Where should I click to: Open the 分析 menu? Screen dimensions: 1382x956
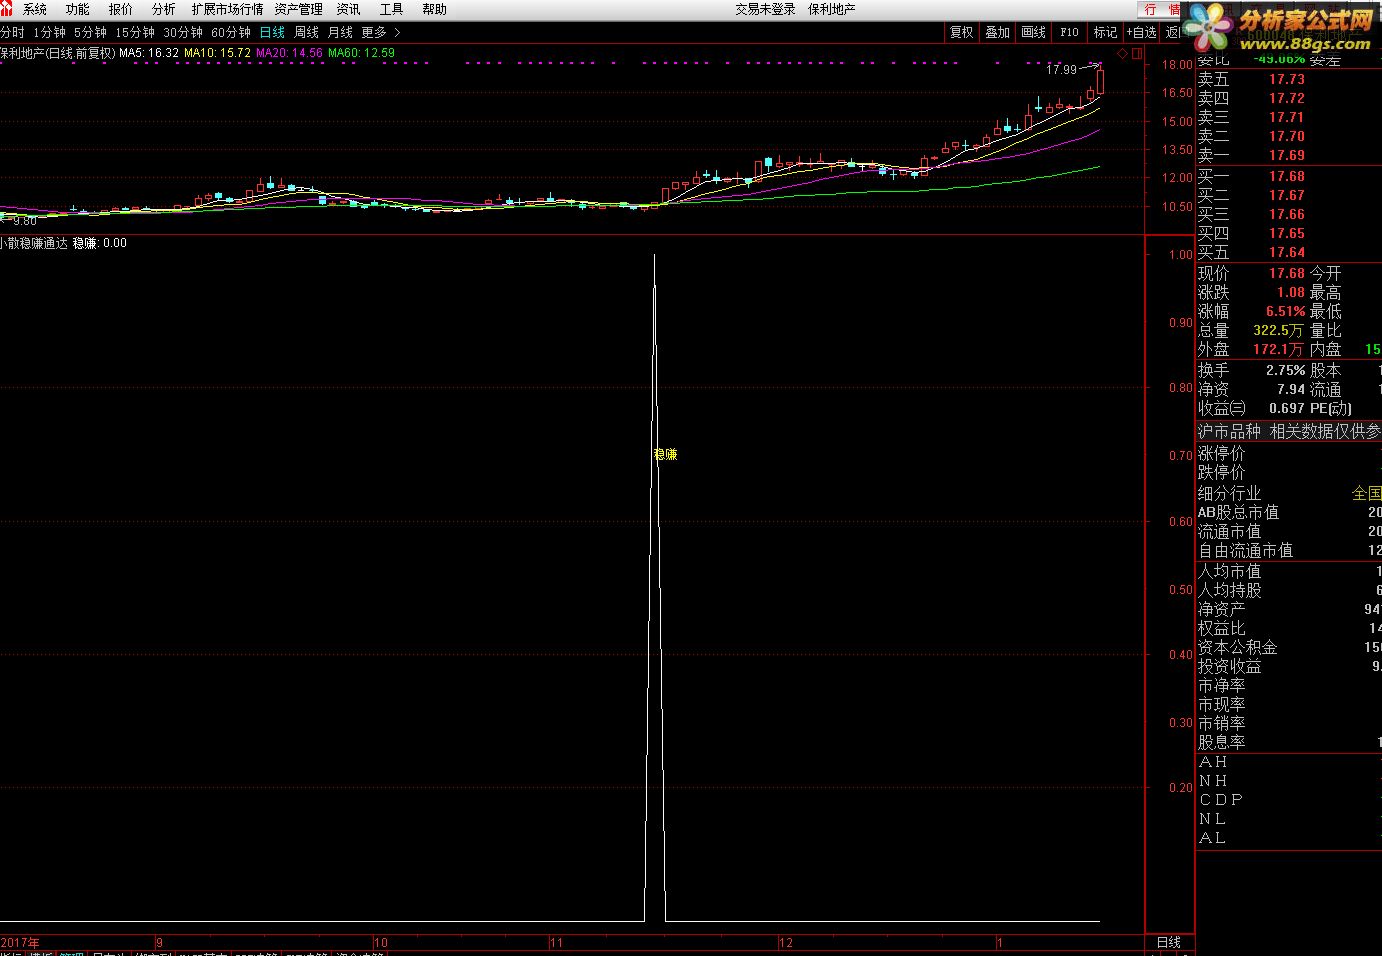coord(163,9)
